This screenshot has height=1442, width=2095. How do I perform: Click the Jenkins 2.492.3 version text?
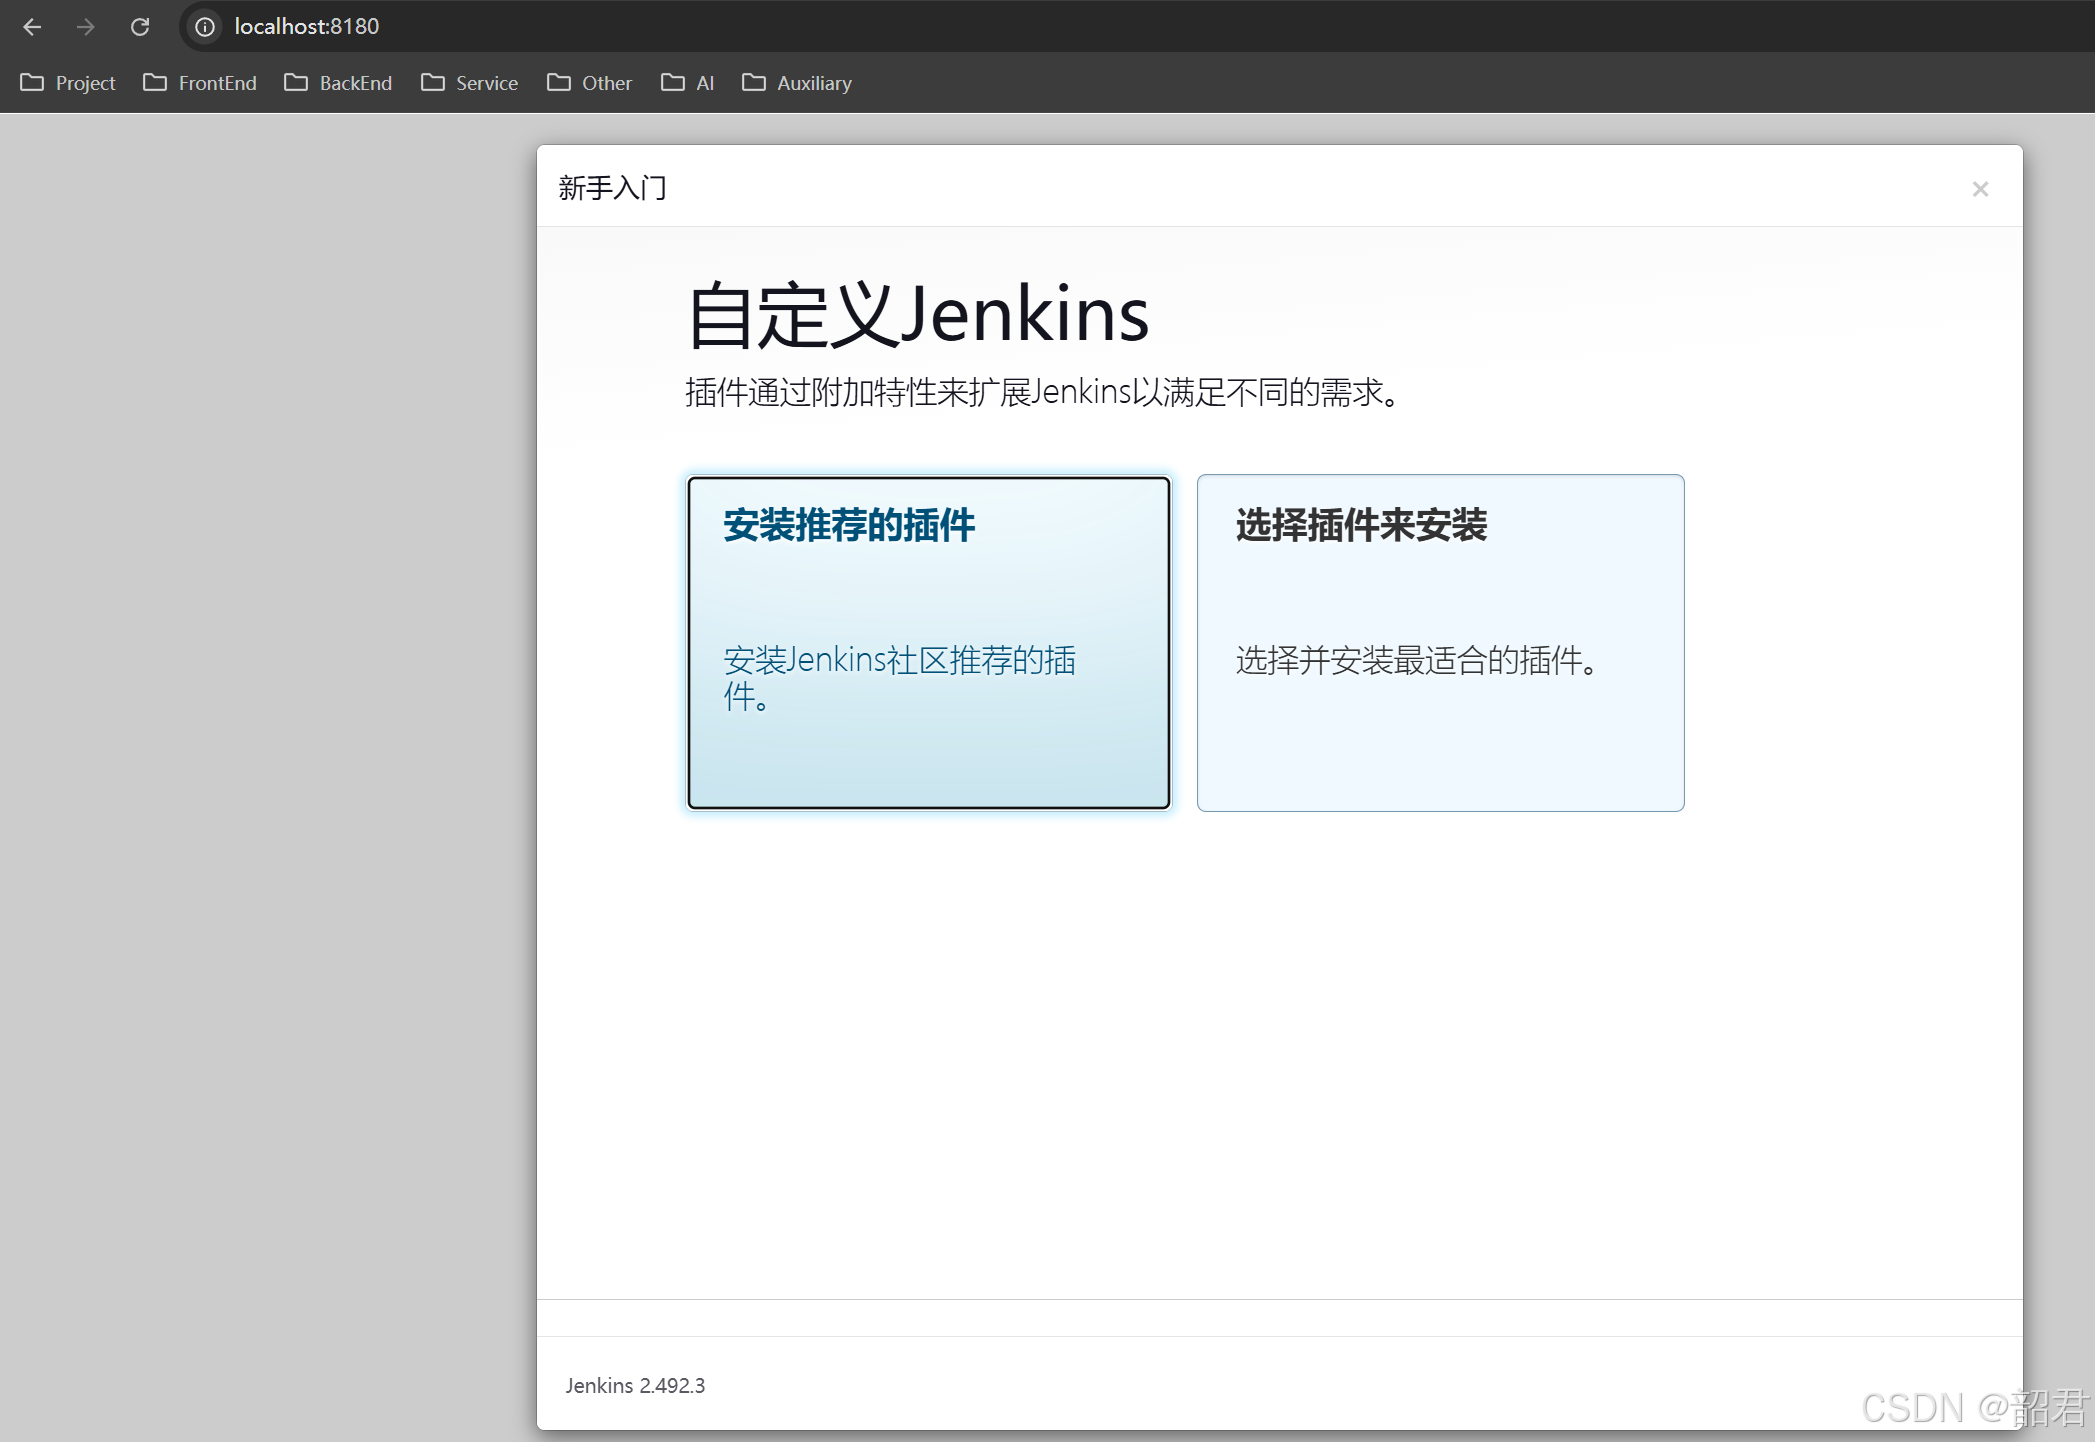(x=635, y=1385)
